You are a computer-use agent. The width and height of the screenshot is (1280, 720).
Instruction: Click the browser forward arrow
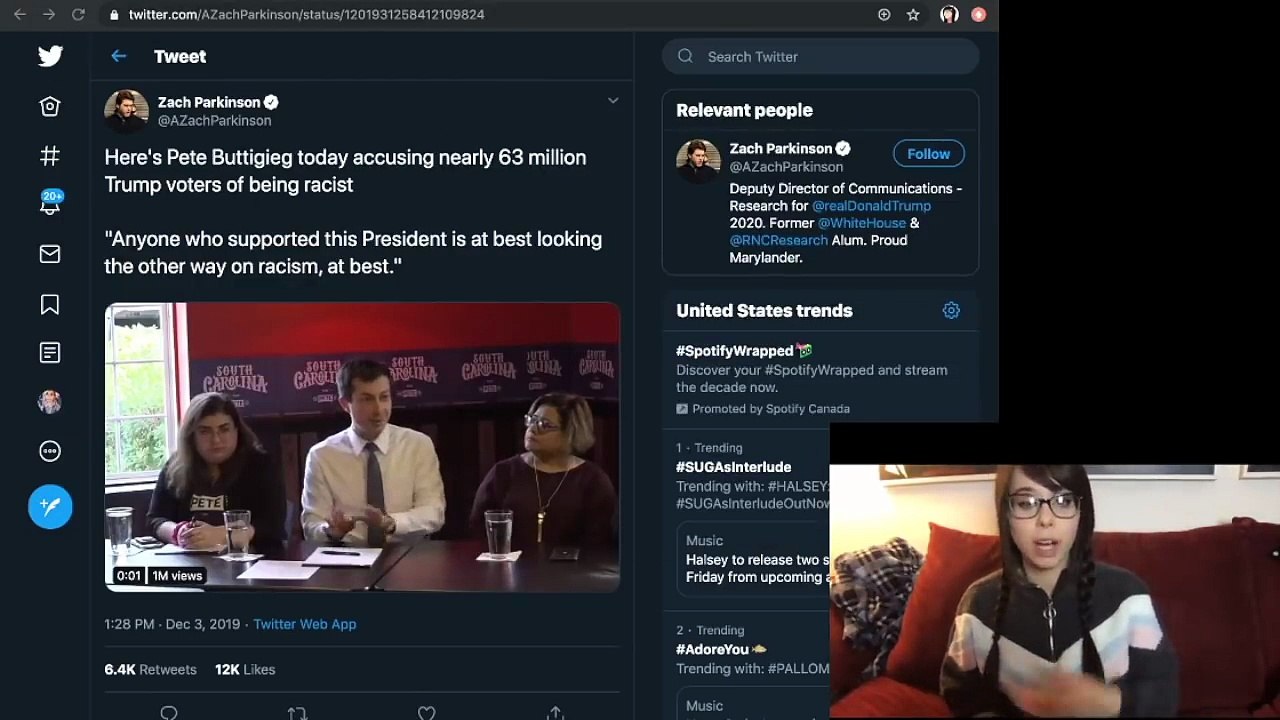pyautogui.click(x=49, y=15)
